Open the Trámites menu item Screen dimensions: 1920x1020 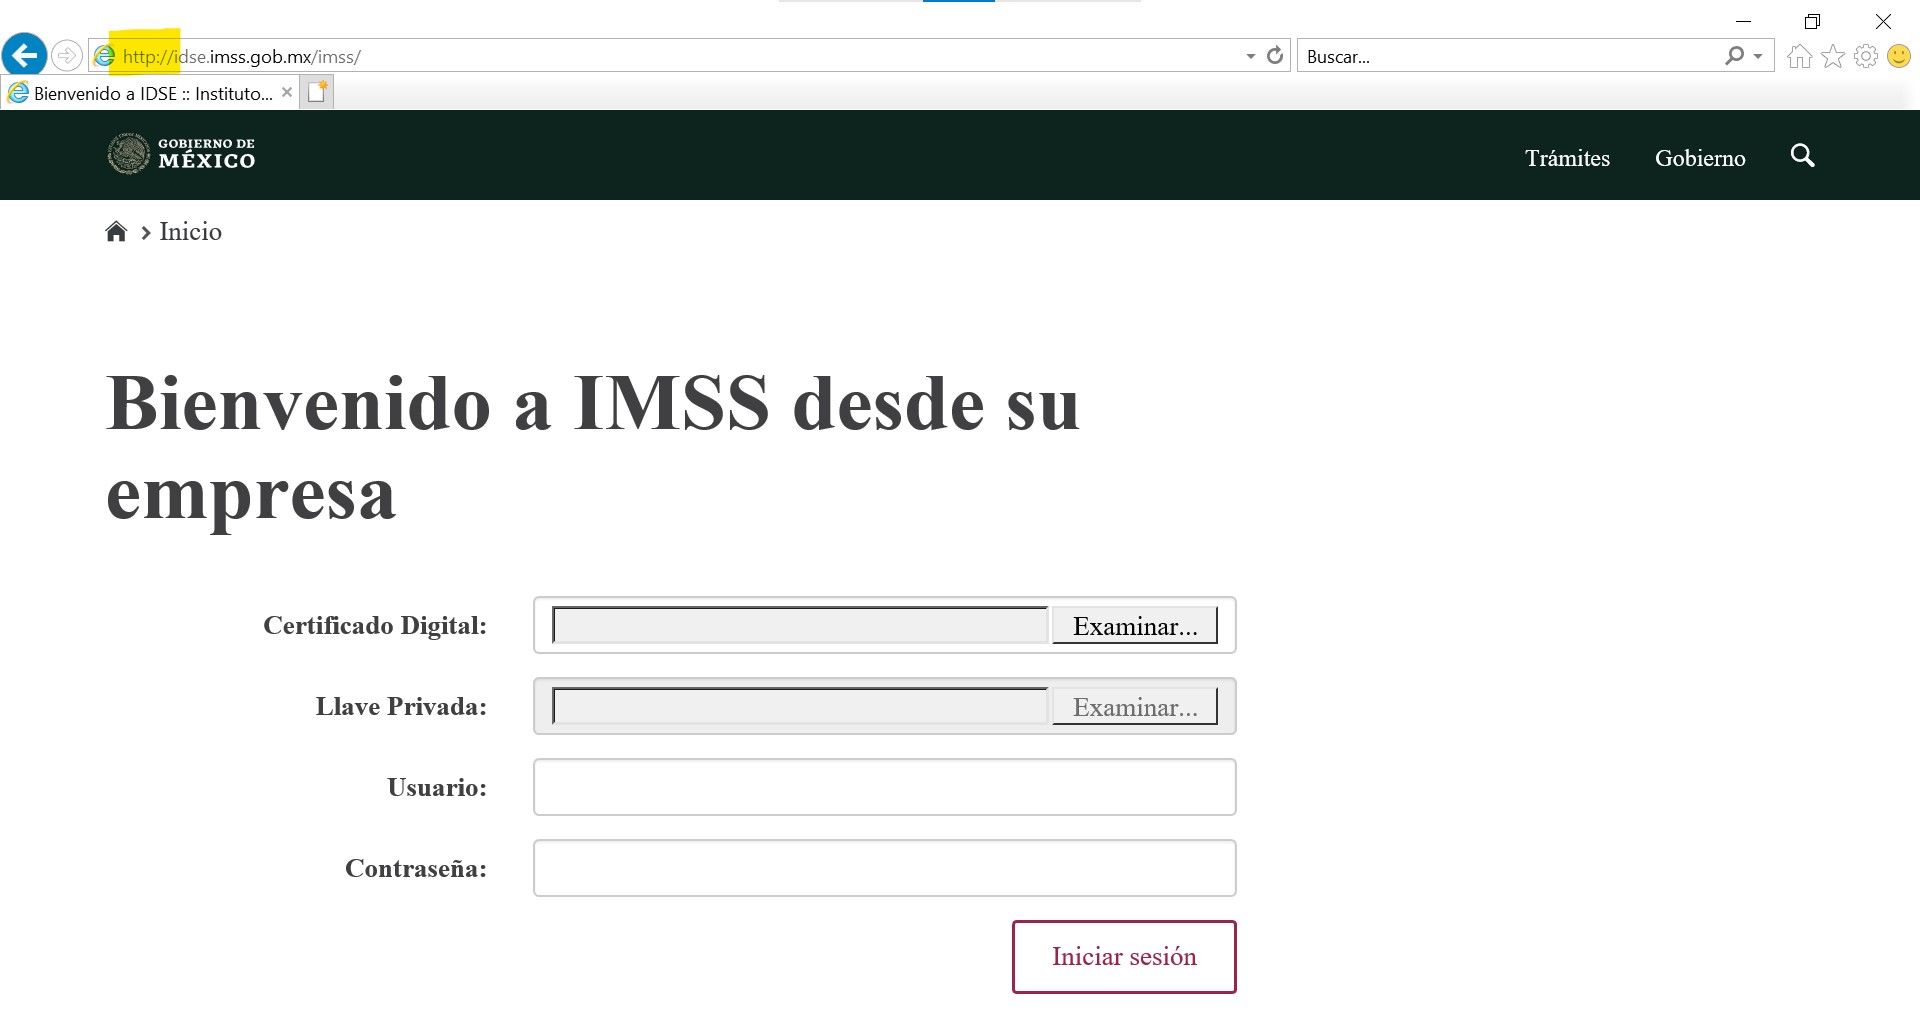tap(1567, 158)
